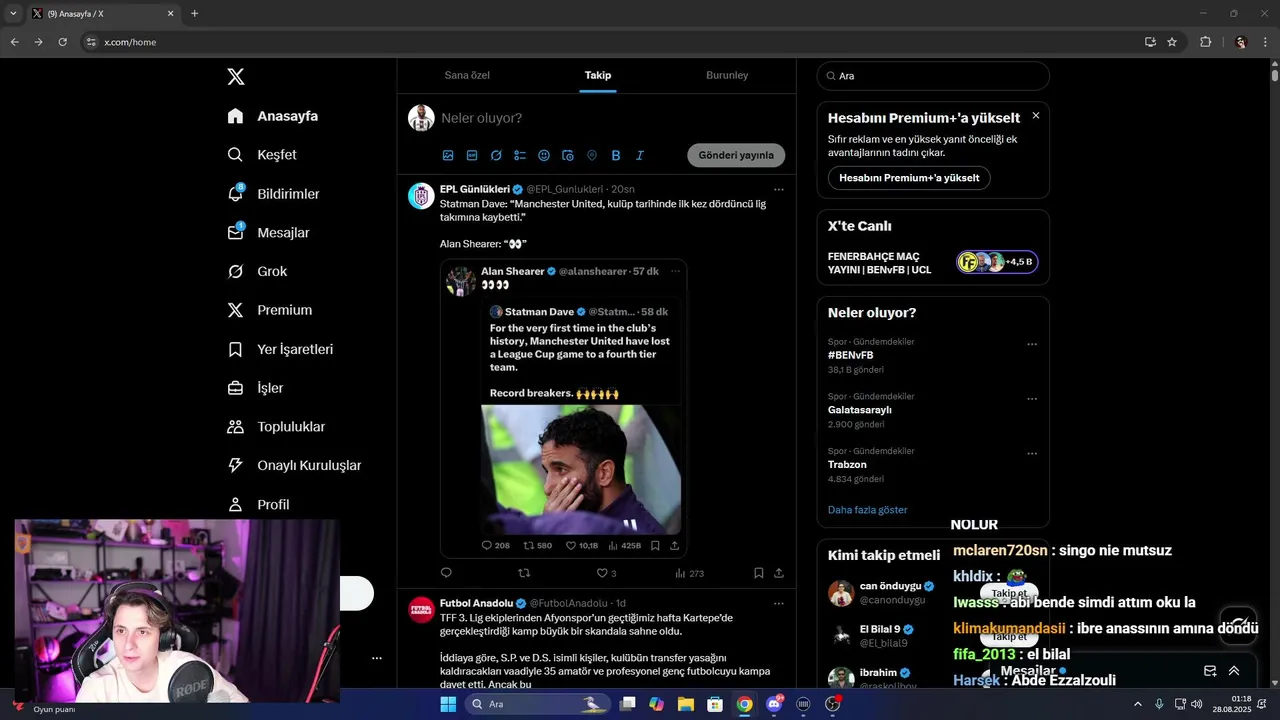Switch to the Sana özel tab
Image resolution: width=1280 pixels, height=720 pixels.
point(467,75)
